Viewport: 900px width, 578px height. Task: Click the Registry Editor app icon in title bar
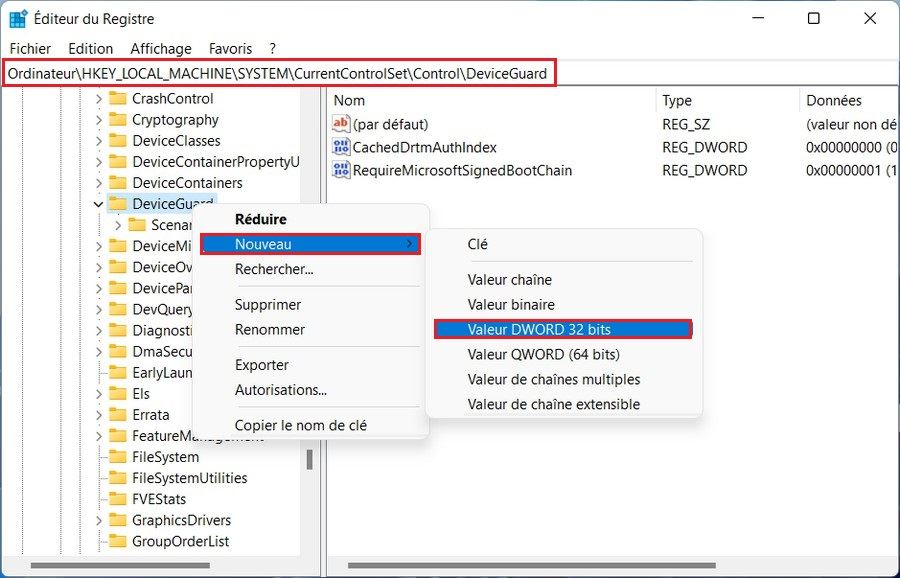[18, 19]
